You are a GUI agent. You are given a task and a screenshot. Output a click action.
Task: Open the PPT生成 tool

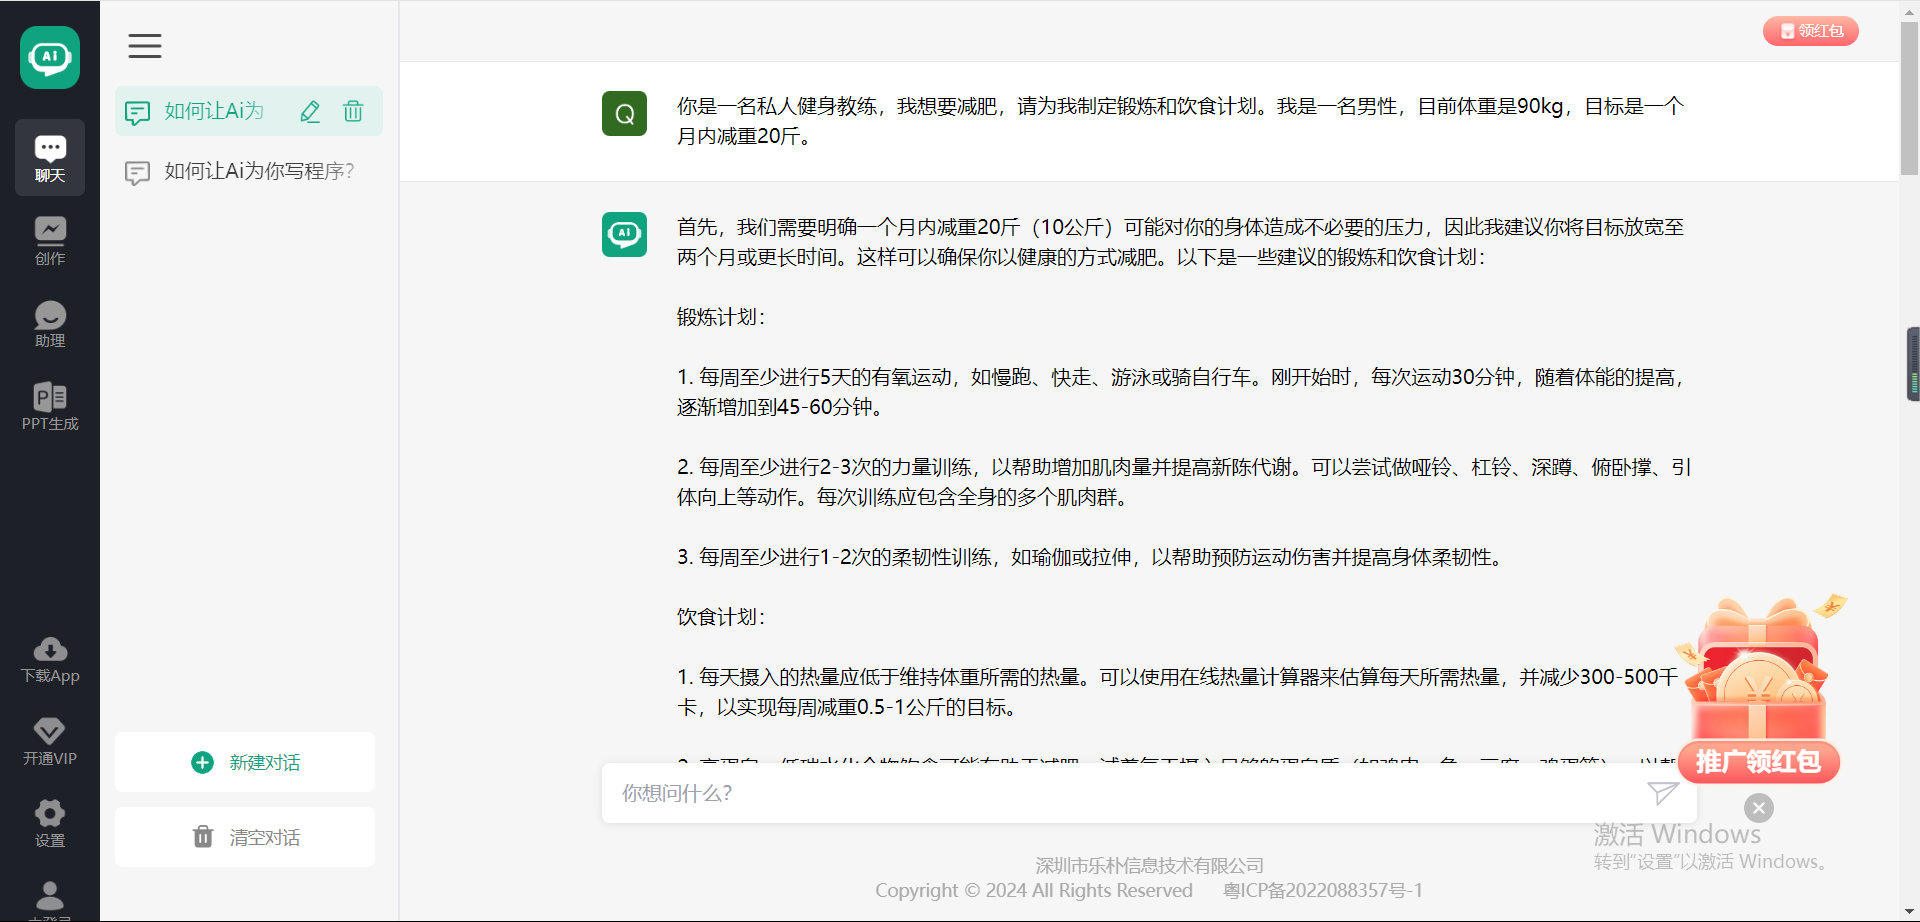49,406
